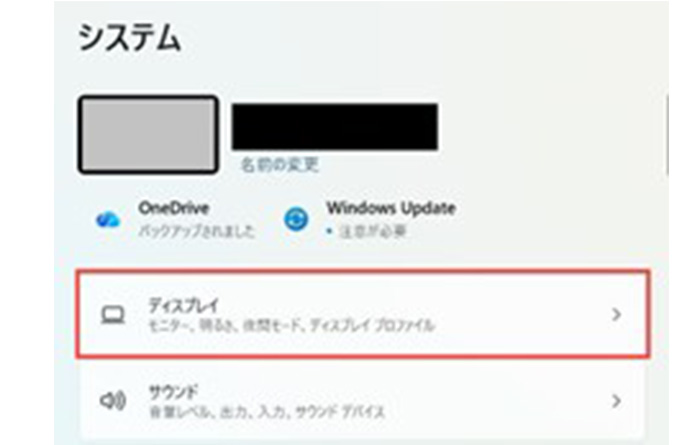This screenshot has height=445, width=700.
Task: Select the ディスプレイ title text
Action: pos(183,306)
